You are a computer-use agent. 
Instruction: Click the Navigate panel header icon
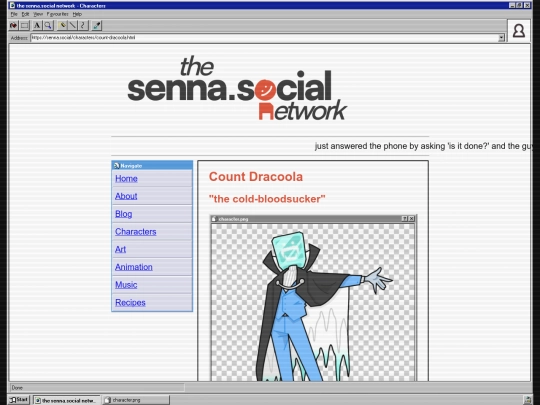pos(116,166)
